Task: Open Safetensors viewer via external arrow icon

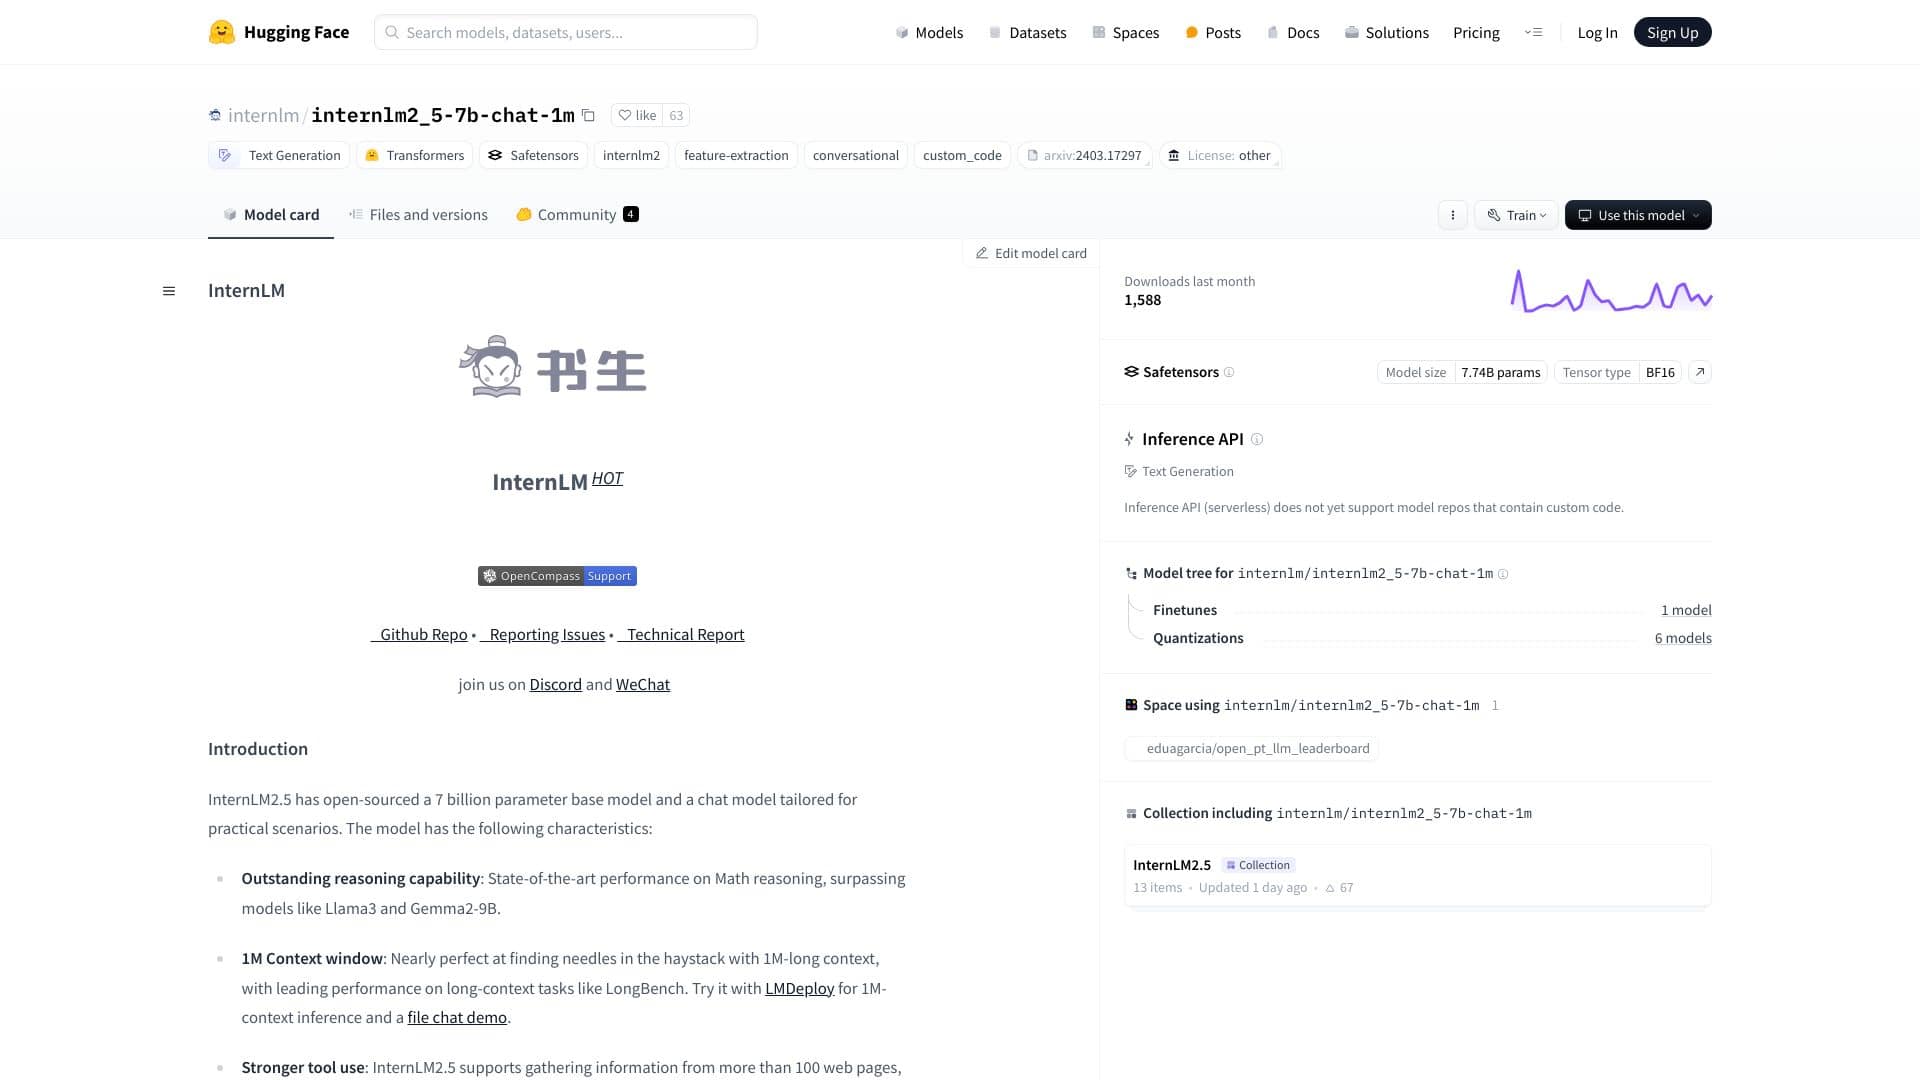Action: pos(1699,371)
